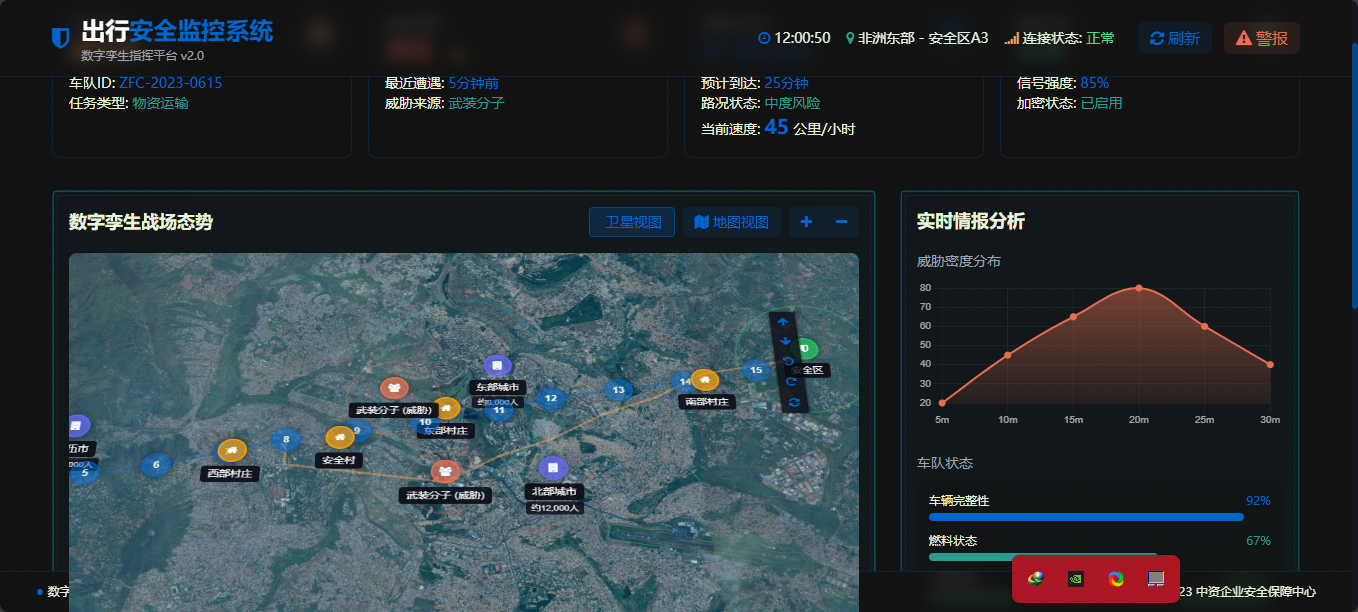This screenshot has width=1358, height=612.
Task: Reset map view with the sync icon
Action: tap(793, 402)
